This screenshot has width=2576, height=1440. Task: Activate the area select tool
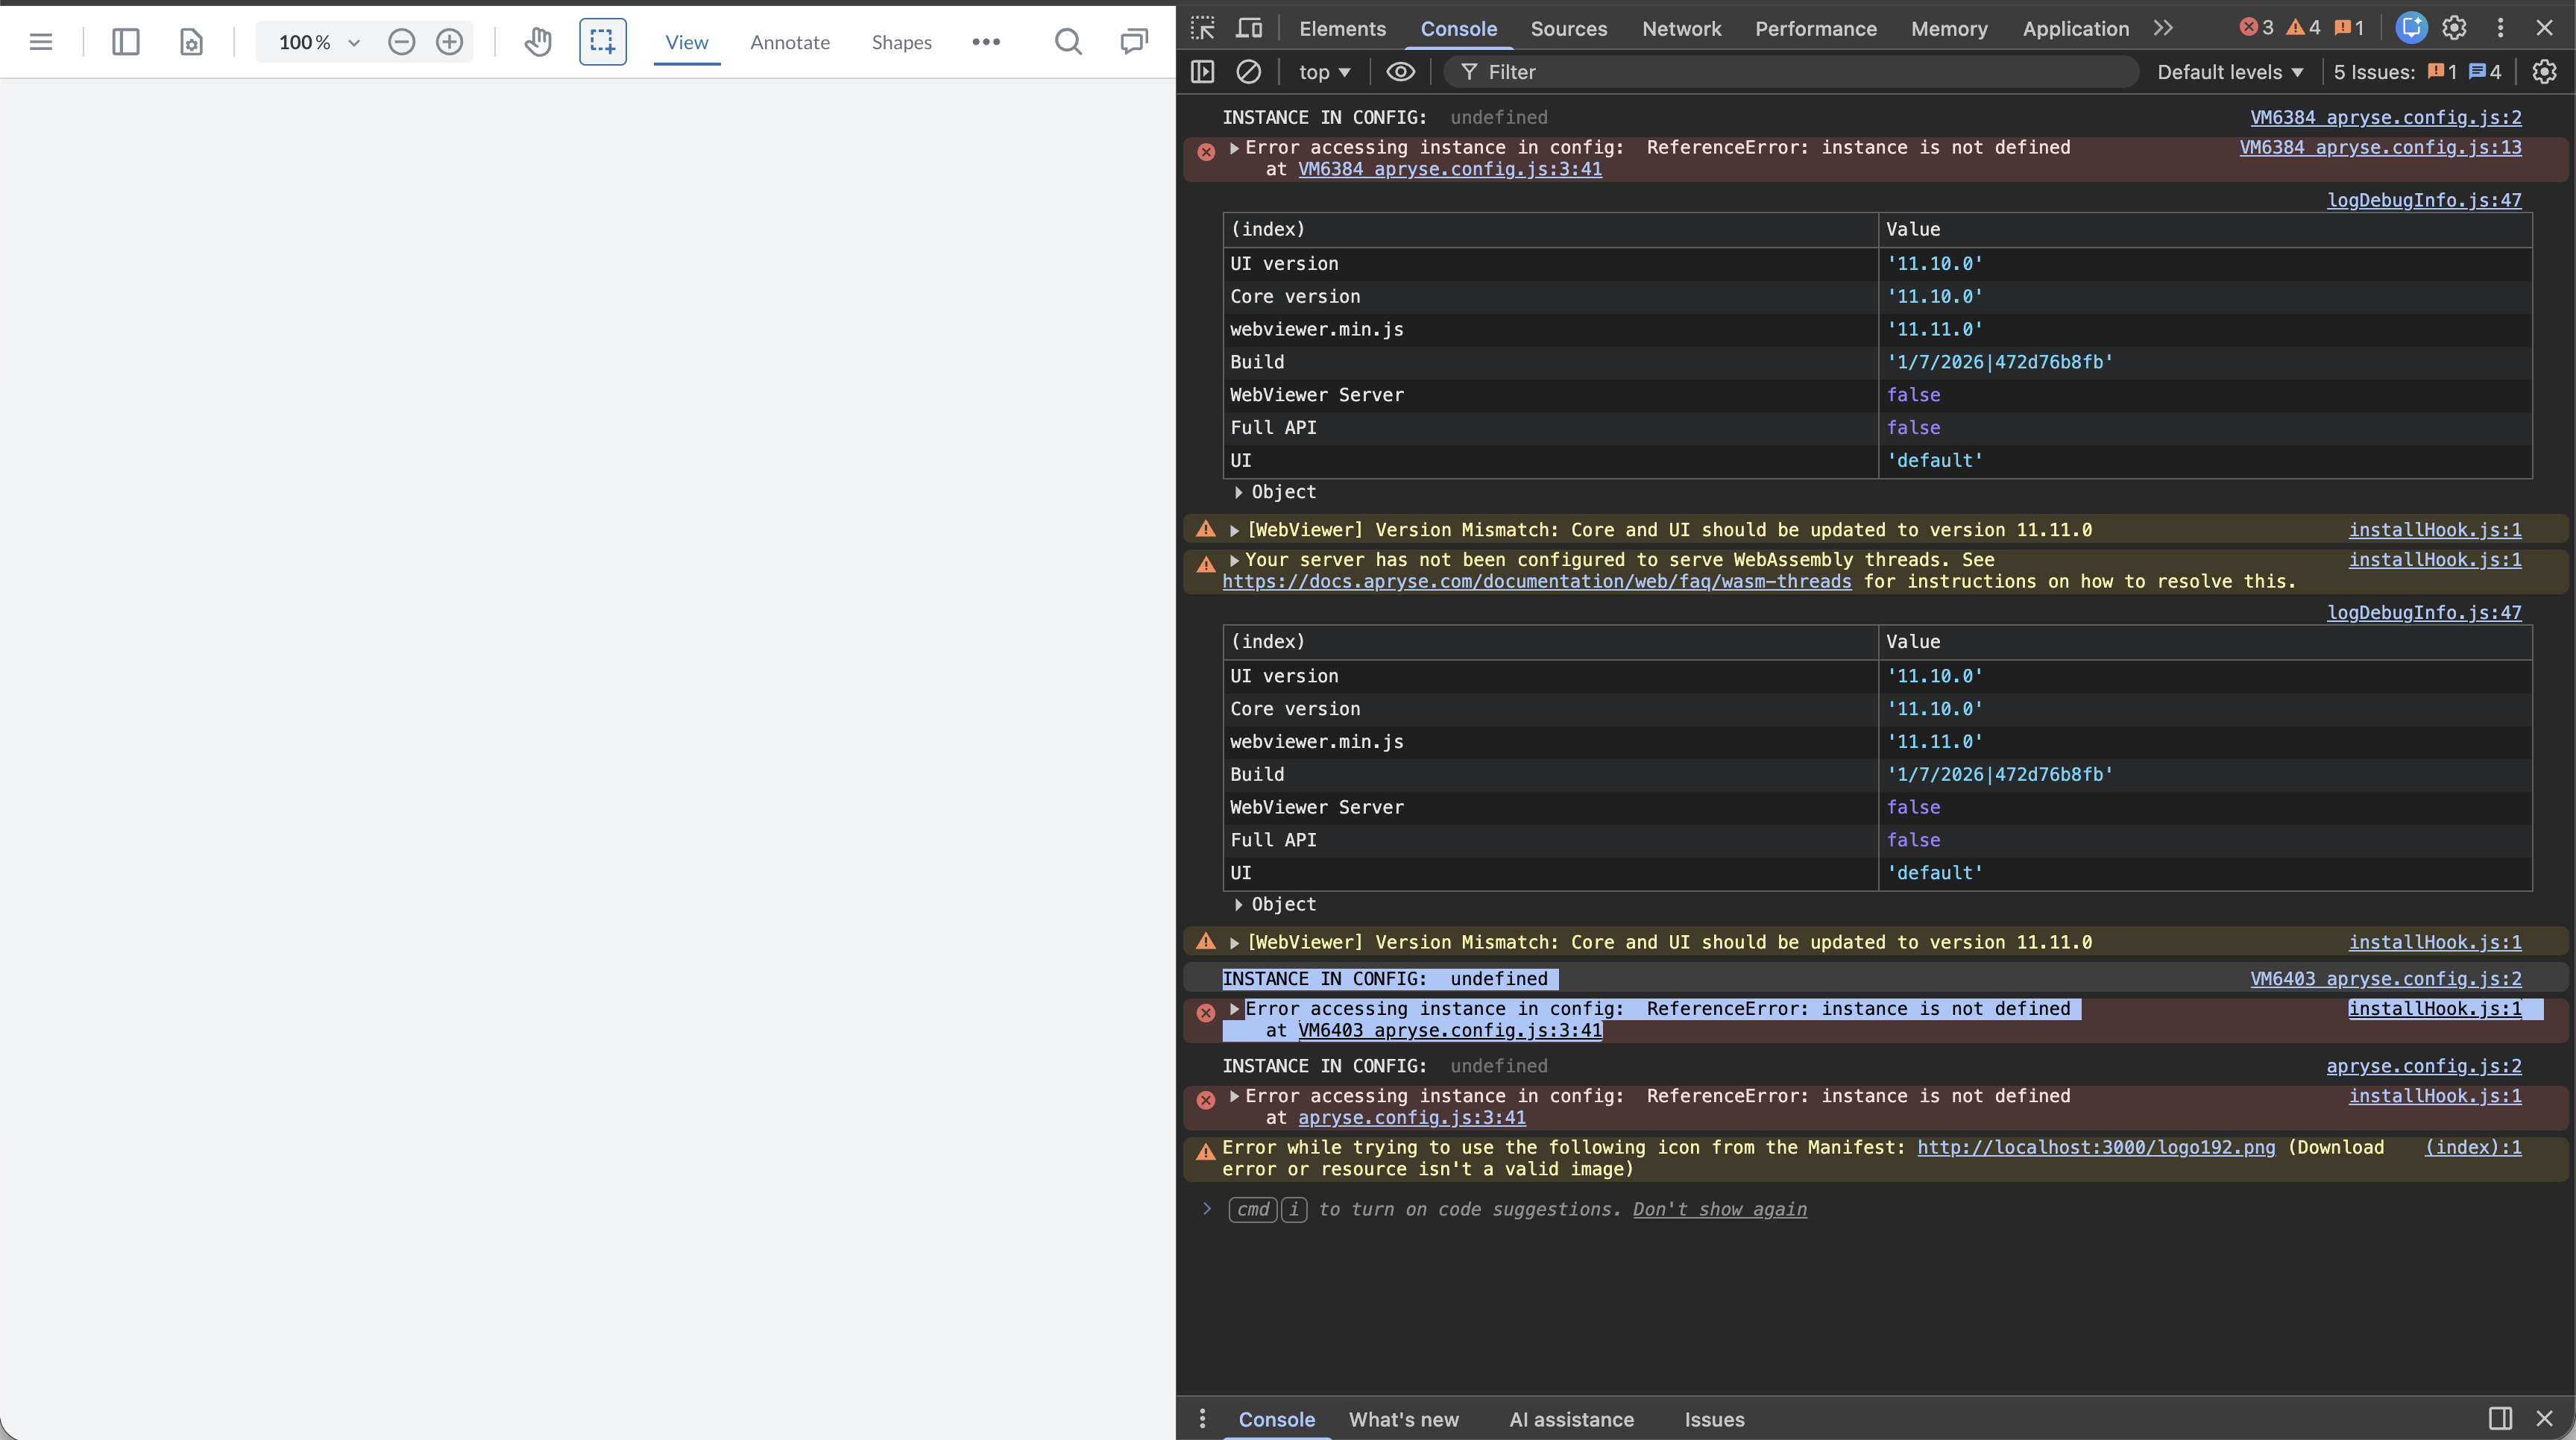pyautogui.click(x=602, y=42)
